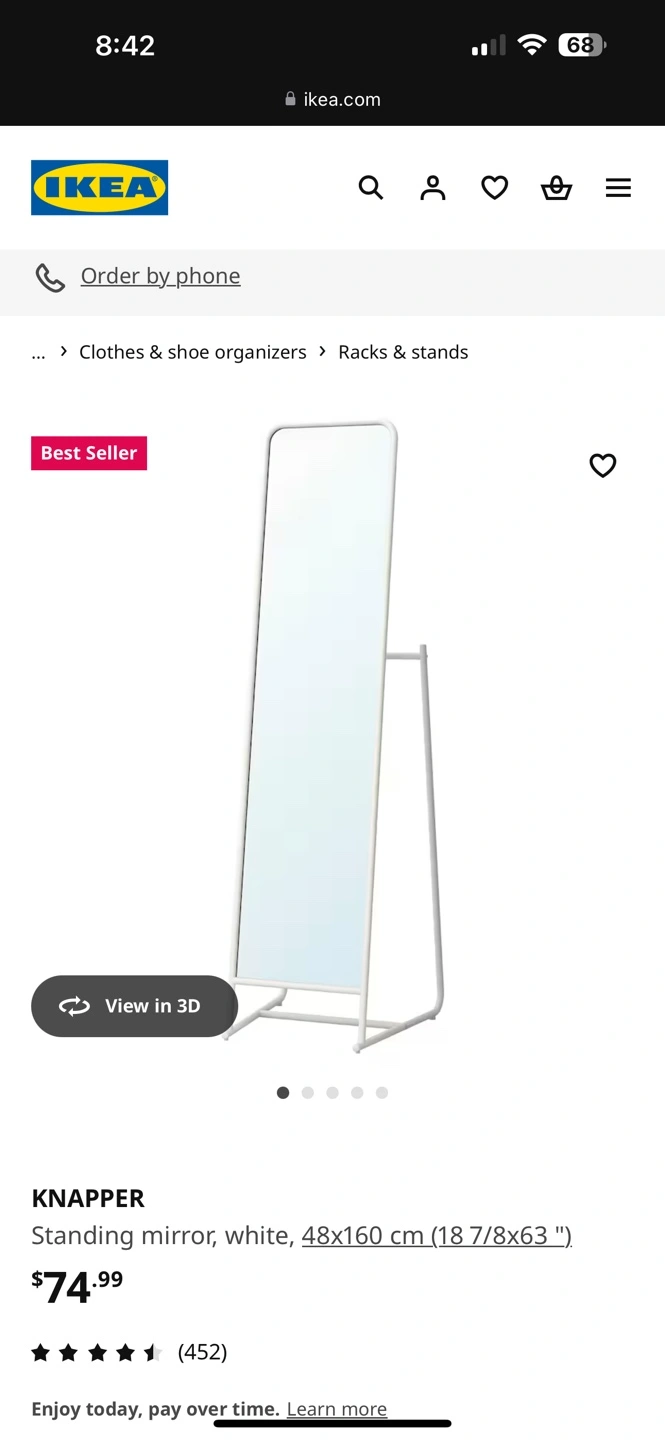This screenshot has width=665, height=1440.
Task: Expand the collapsed breadcrumb ellipsis
Action: (38, 352)
